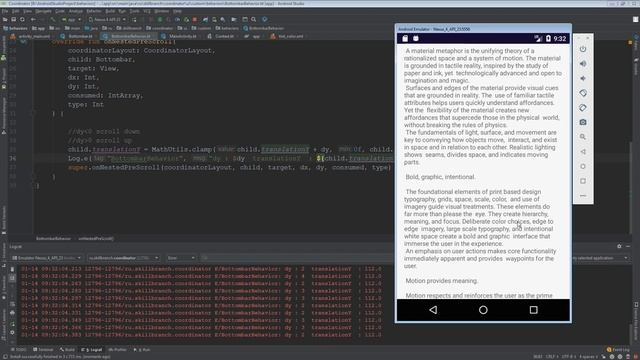This screenshot has height=360, width=640.
Task: Click the Logcat restart icon
Action: 12,323
